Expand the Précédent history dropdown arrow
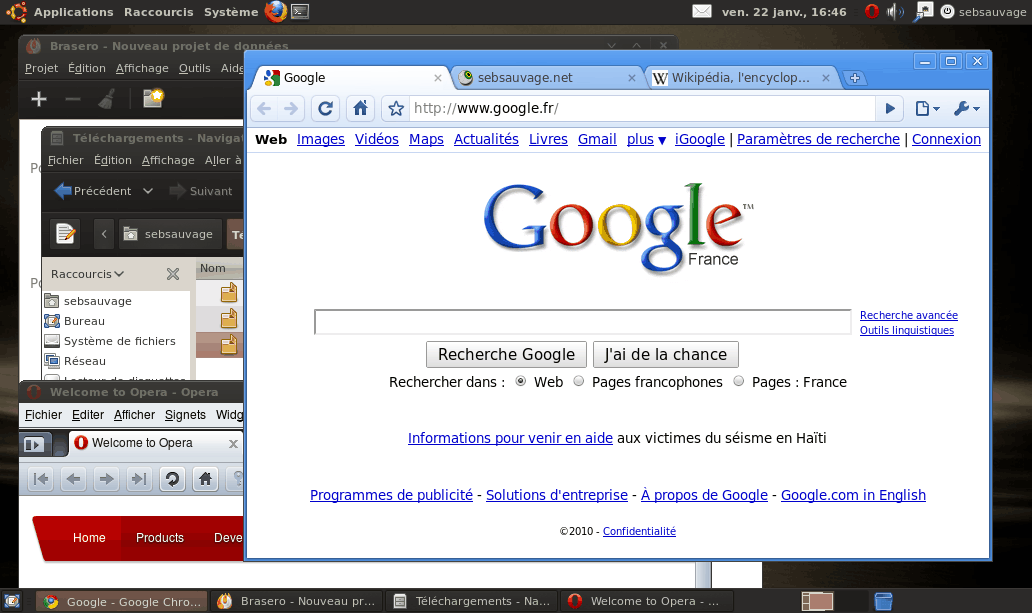Viewport: 1032px width, 613px height. coord(147,191)
